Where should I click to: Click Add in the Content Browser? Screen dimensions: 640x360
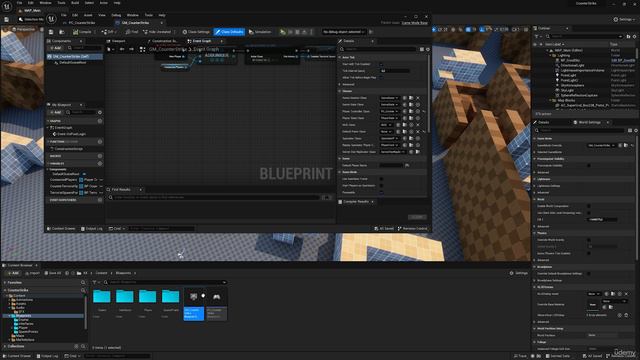pyautogui.click(x=13, y=273)
